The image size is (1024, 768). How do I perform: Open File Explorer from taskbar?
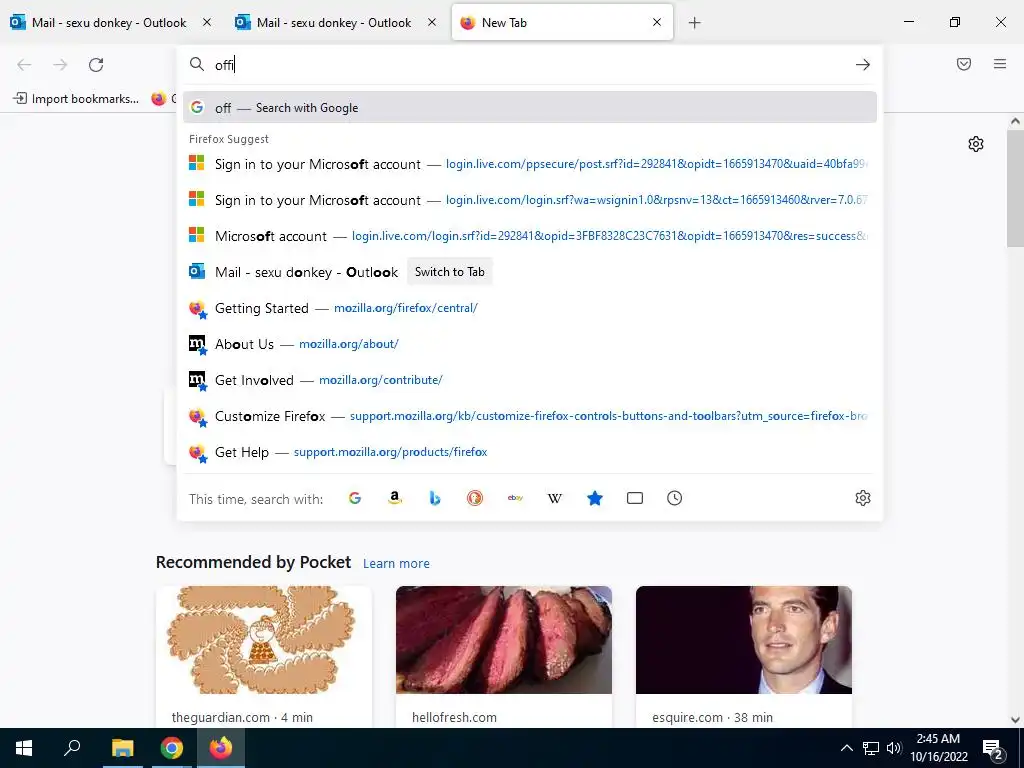(x=122, y=748)
